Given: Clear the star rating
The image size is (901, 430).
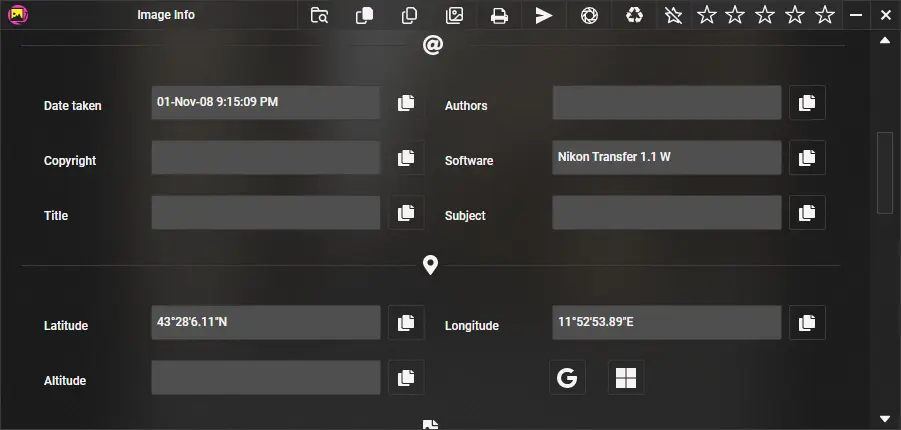Looking at the screenshot, I should [675, 15].
